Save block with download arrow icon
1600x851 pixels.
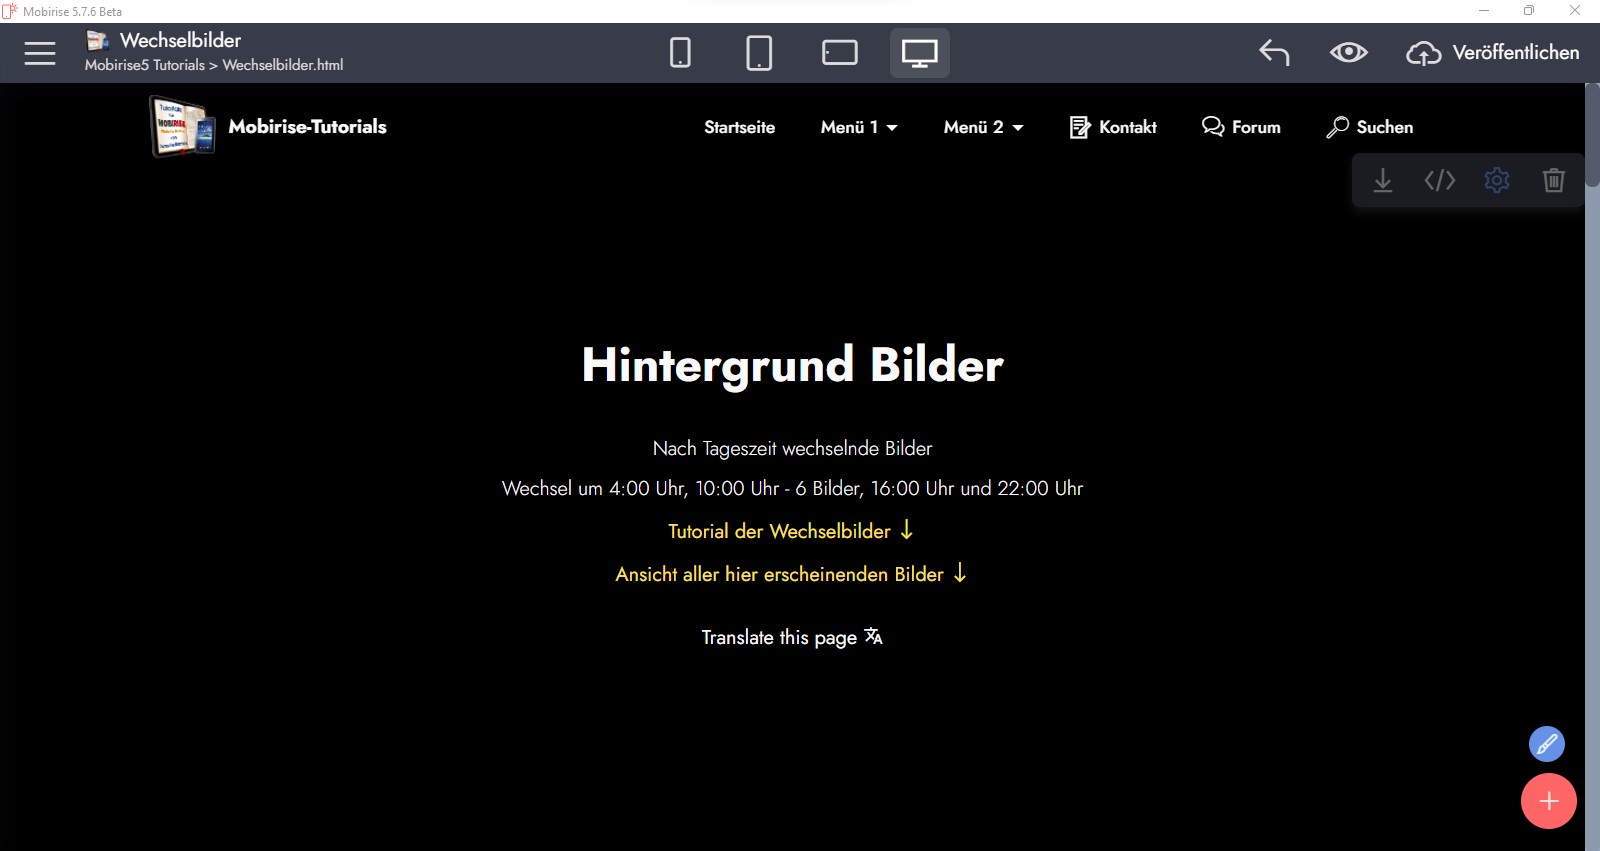coord(1383,181)
